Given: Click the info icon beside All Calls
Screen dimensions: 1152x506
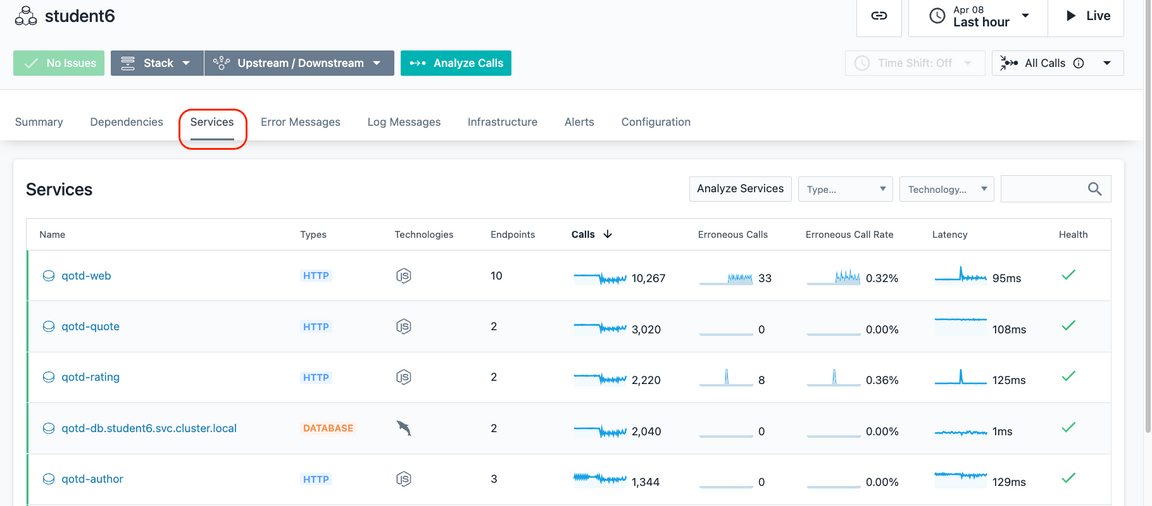Looking at the screenshot, I should (x=1079, y=63).
